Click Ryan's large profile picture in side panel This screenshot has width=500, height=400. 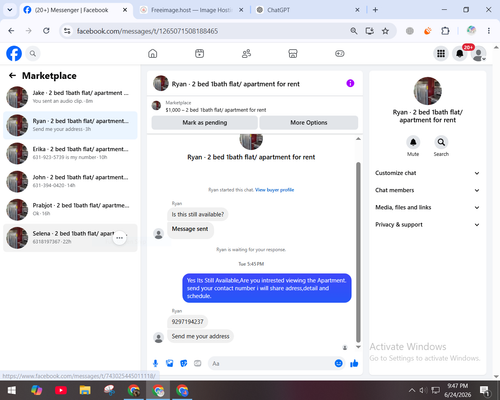pyautogui.click(x=428, y=91)
